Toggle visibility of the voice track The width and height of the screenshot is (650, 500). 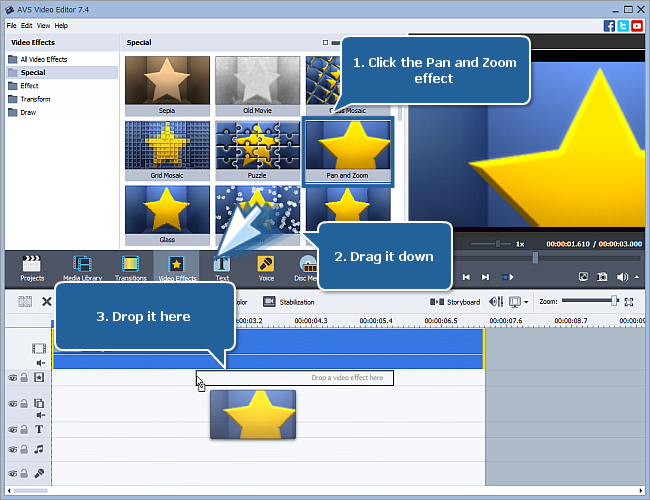click(x=13, y=473)
